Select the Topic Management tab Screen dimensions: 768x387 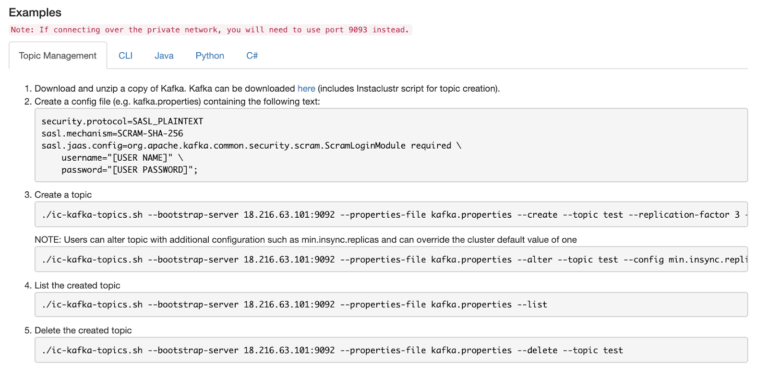[58, 55]
